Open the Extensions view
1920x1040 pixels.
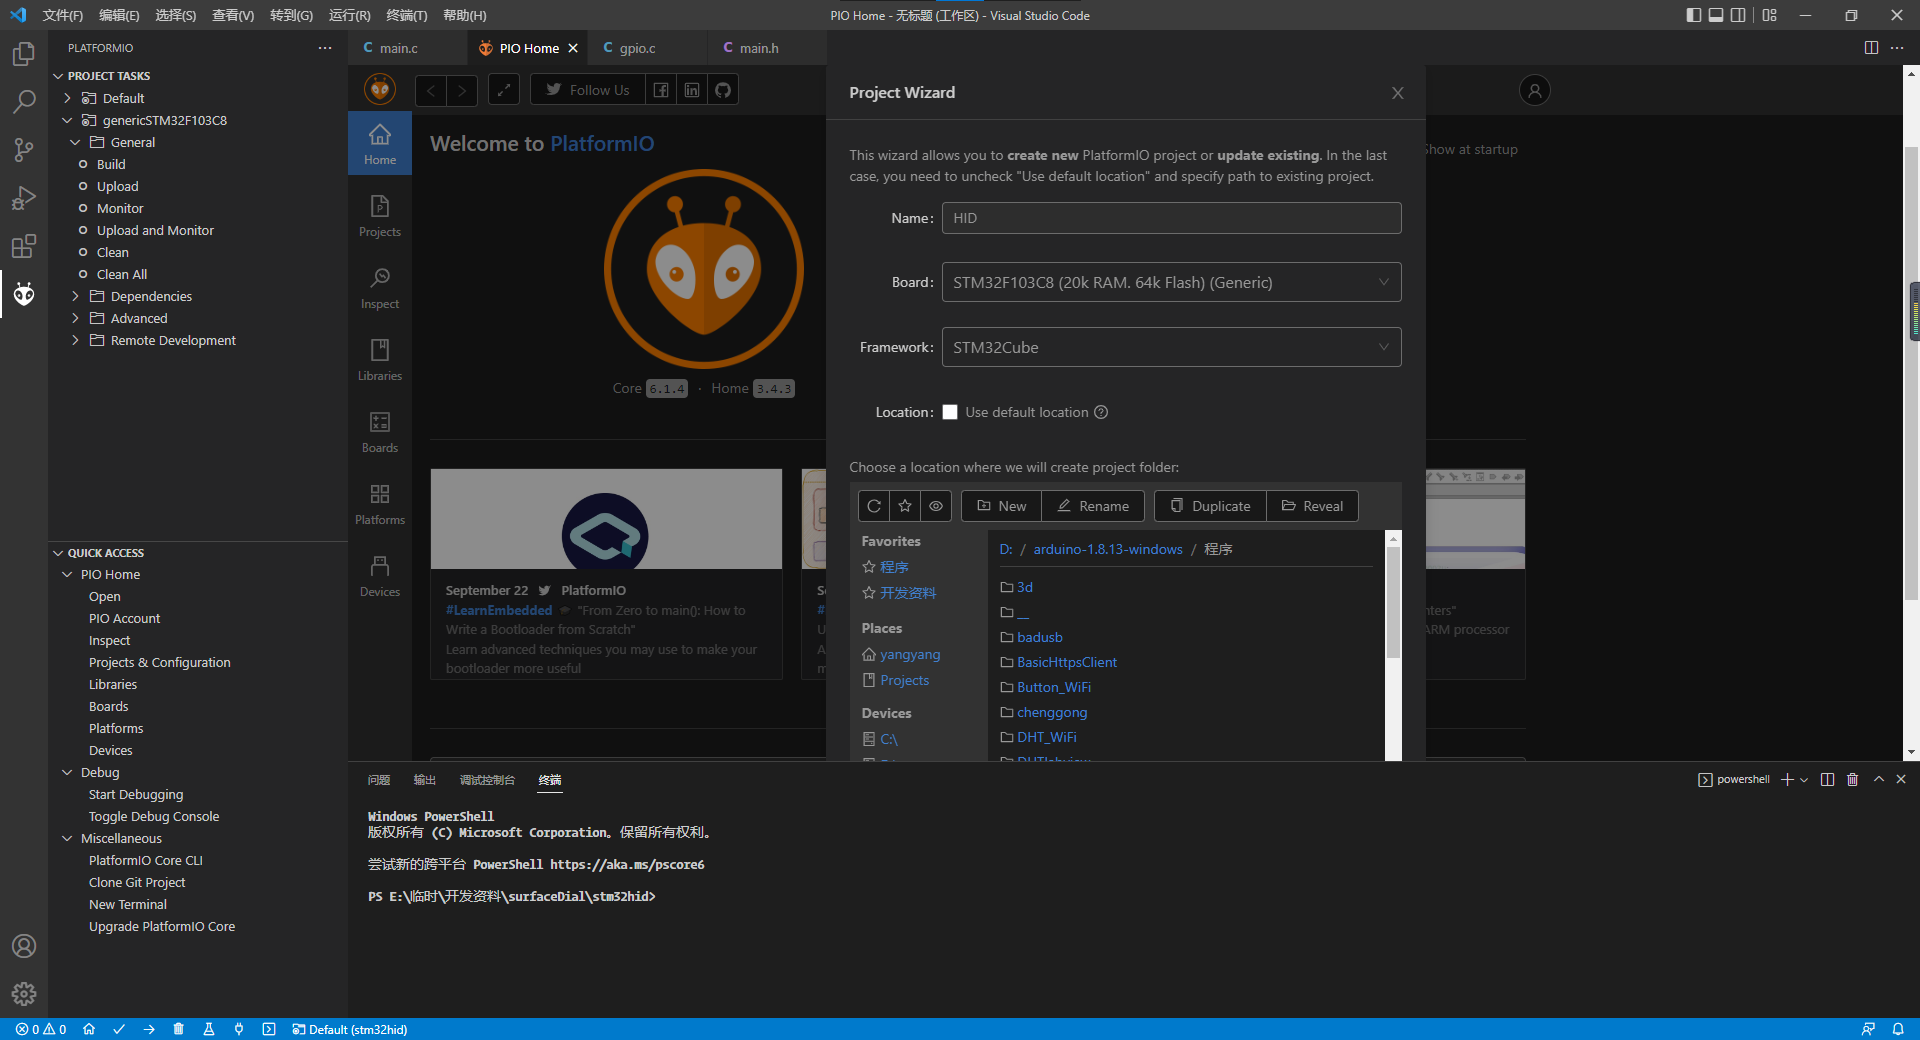click(x=24, y=246)
